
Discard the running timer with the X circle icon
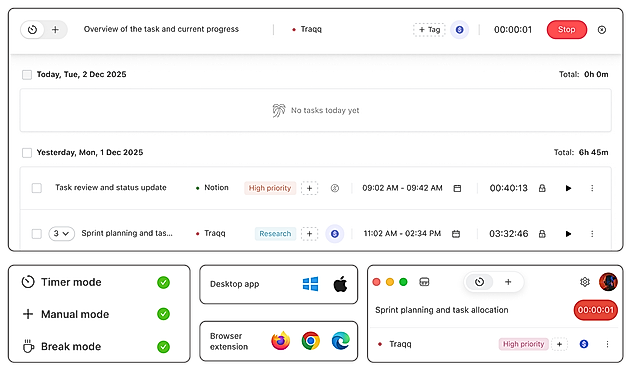(601, 29)
